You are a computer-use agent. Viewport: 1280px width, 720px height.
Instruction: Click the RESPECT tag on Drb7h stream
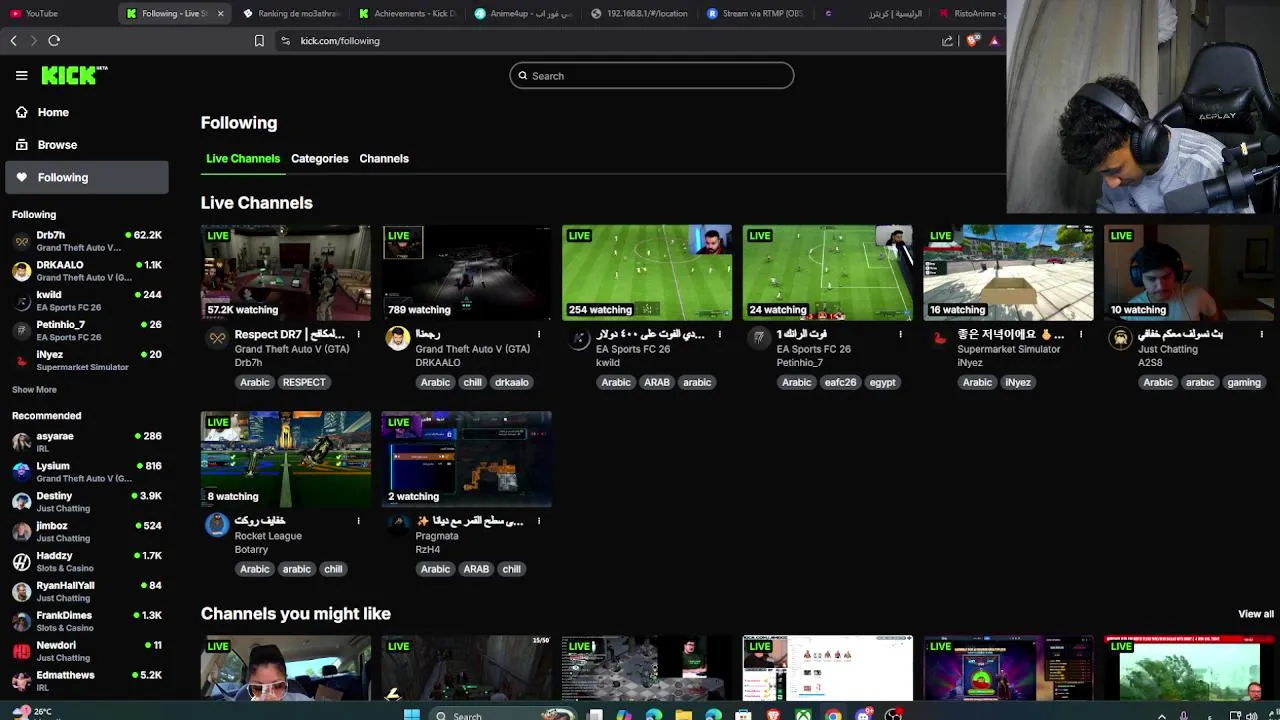click(x=304, y=382)
